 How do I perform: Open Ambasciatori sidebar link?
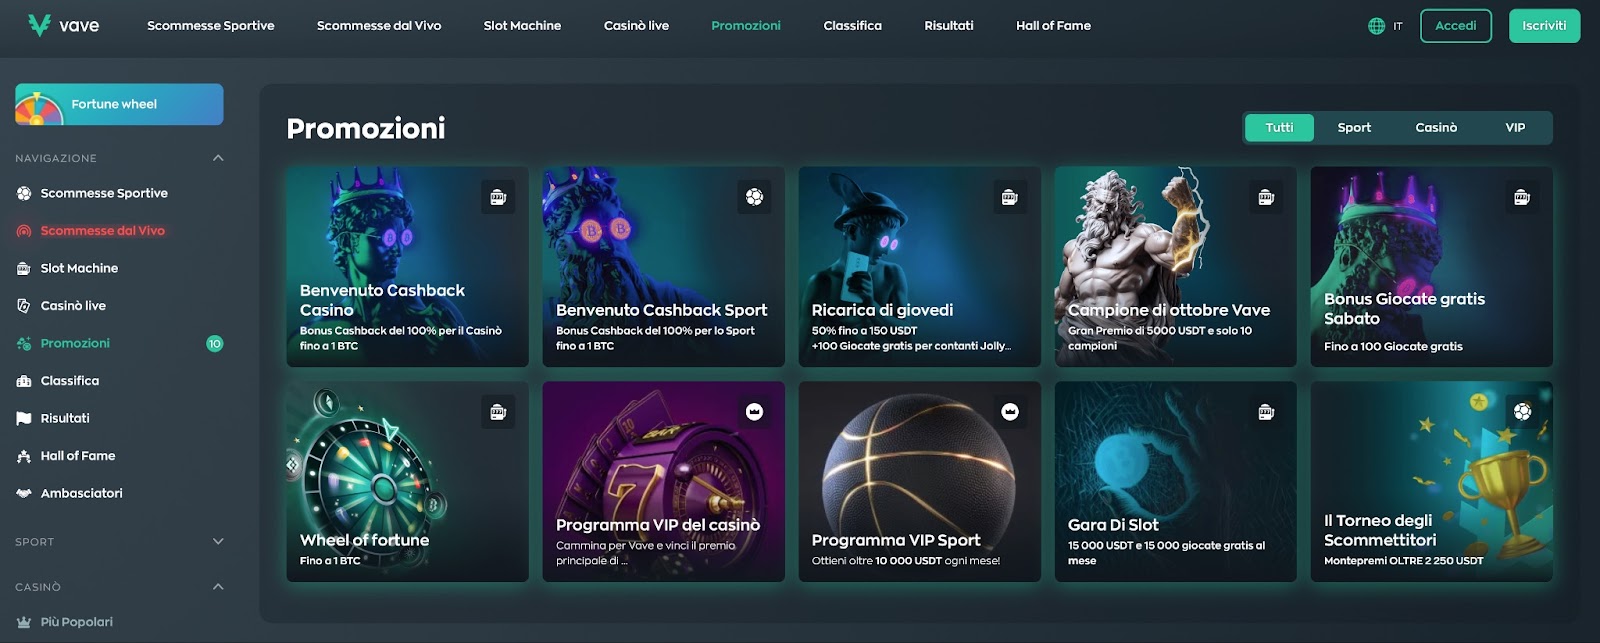[81, 493]
